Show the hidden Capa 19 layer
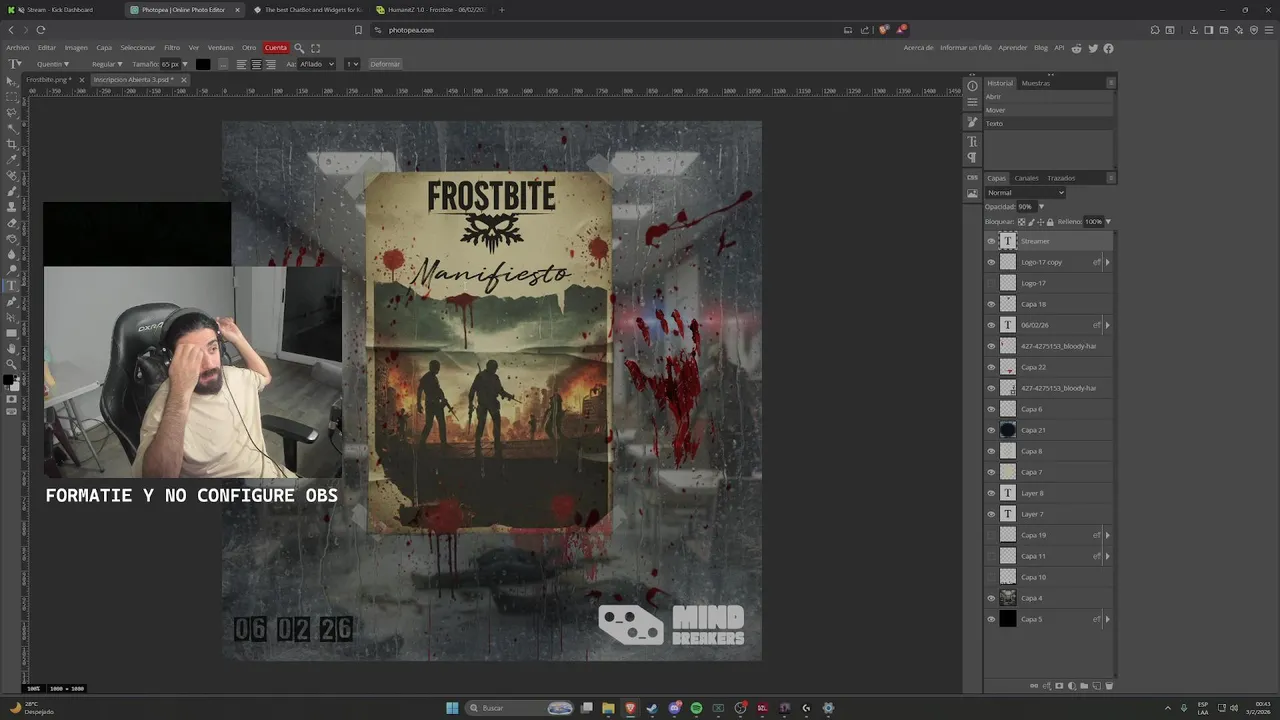This screenshot has width=1280, height=720. pyautogui.click(x=991, y=535)
